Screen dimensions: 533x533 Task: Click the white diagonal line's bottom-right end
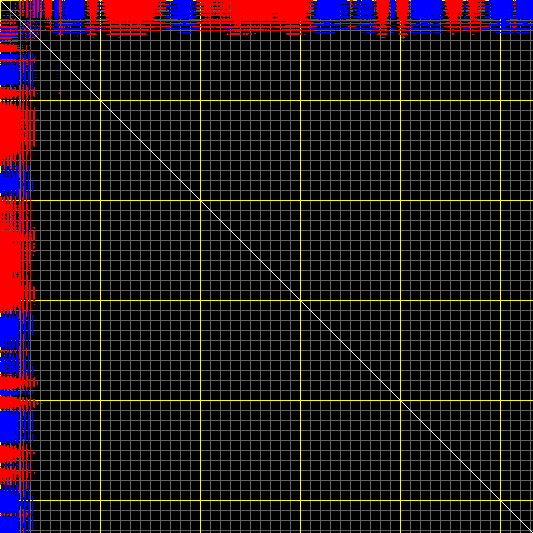(531, 531)
